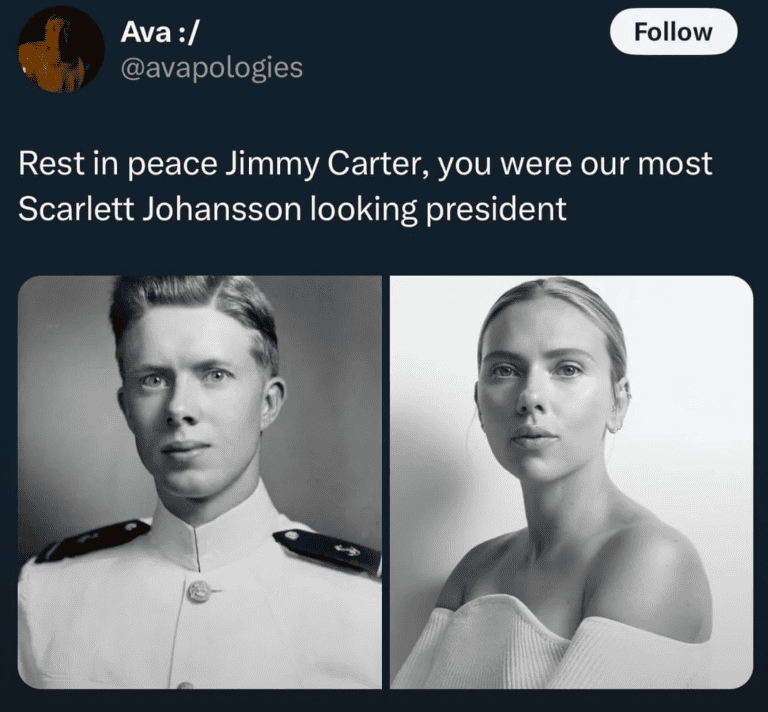Click the dark left epaulet on the uniform
The width and height of the screenshot is (768, 712).
click(93, 541)
